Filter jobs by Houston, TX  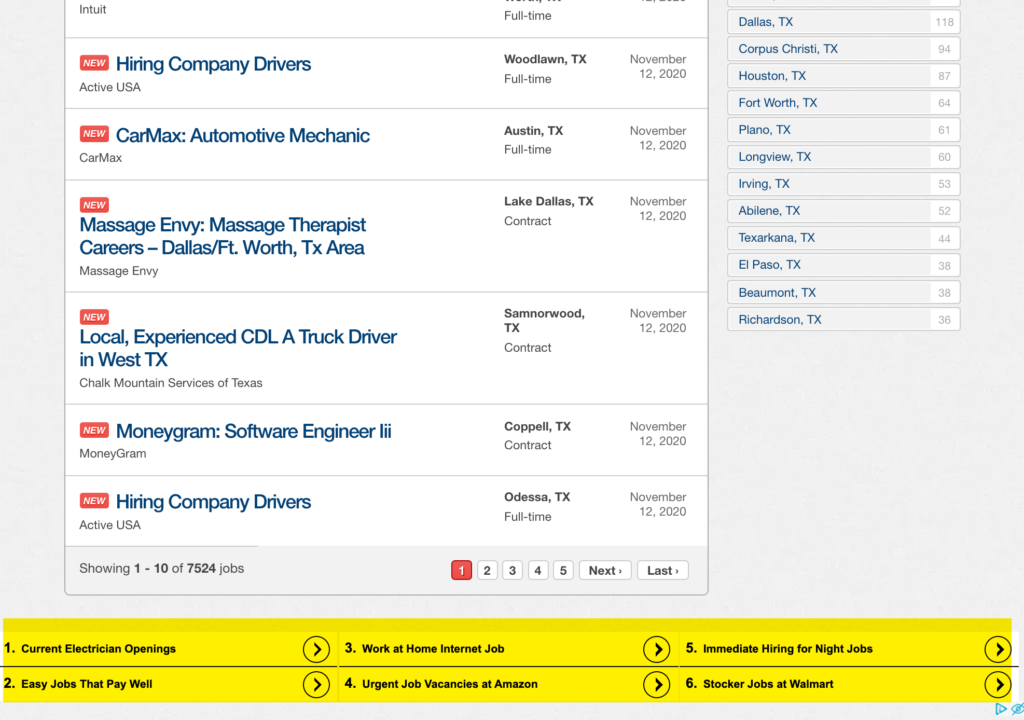(843, 76)
